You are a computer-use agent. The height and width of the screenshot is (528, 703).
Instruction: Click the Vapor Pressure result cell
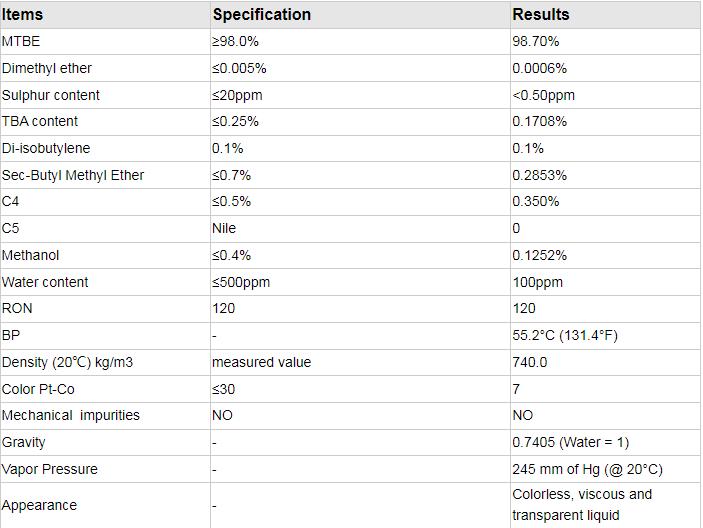[x=587, y=469]
